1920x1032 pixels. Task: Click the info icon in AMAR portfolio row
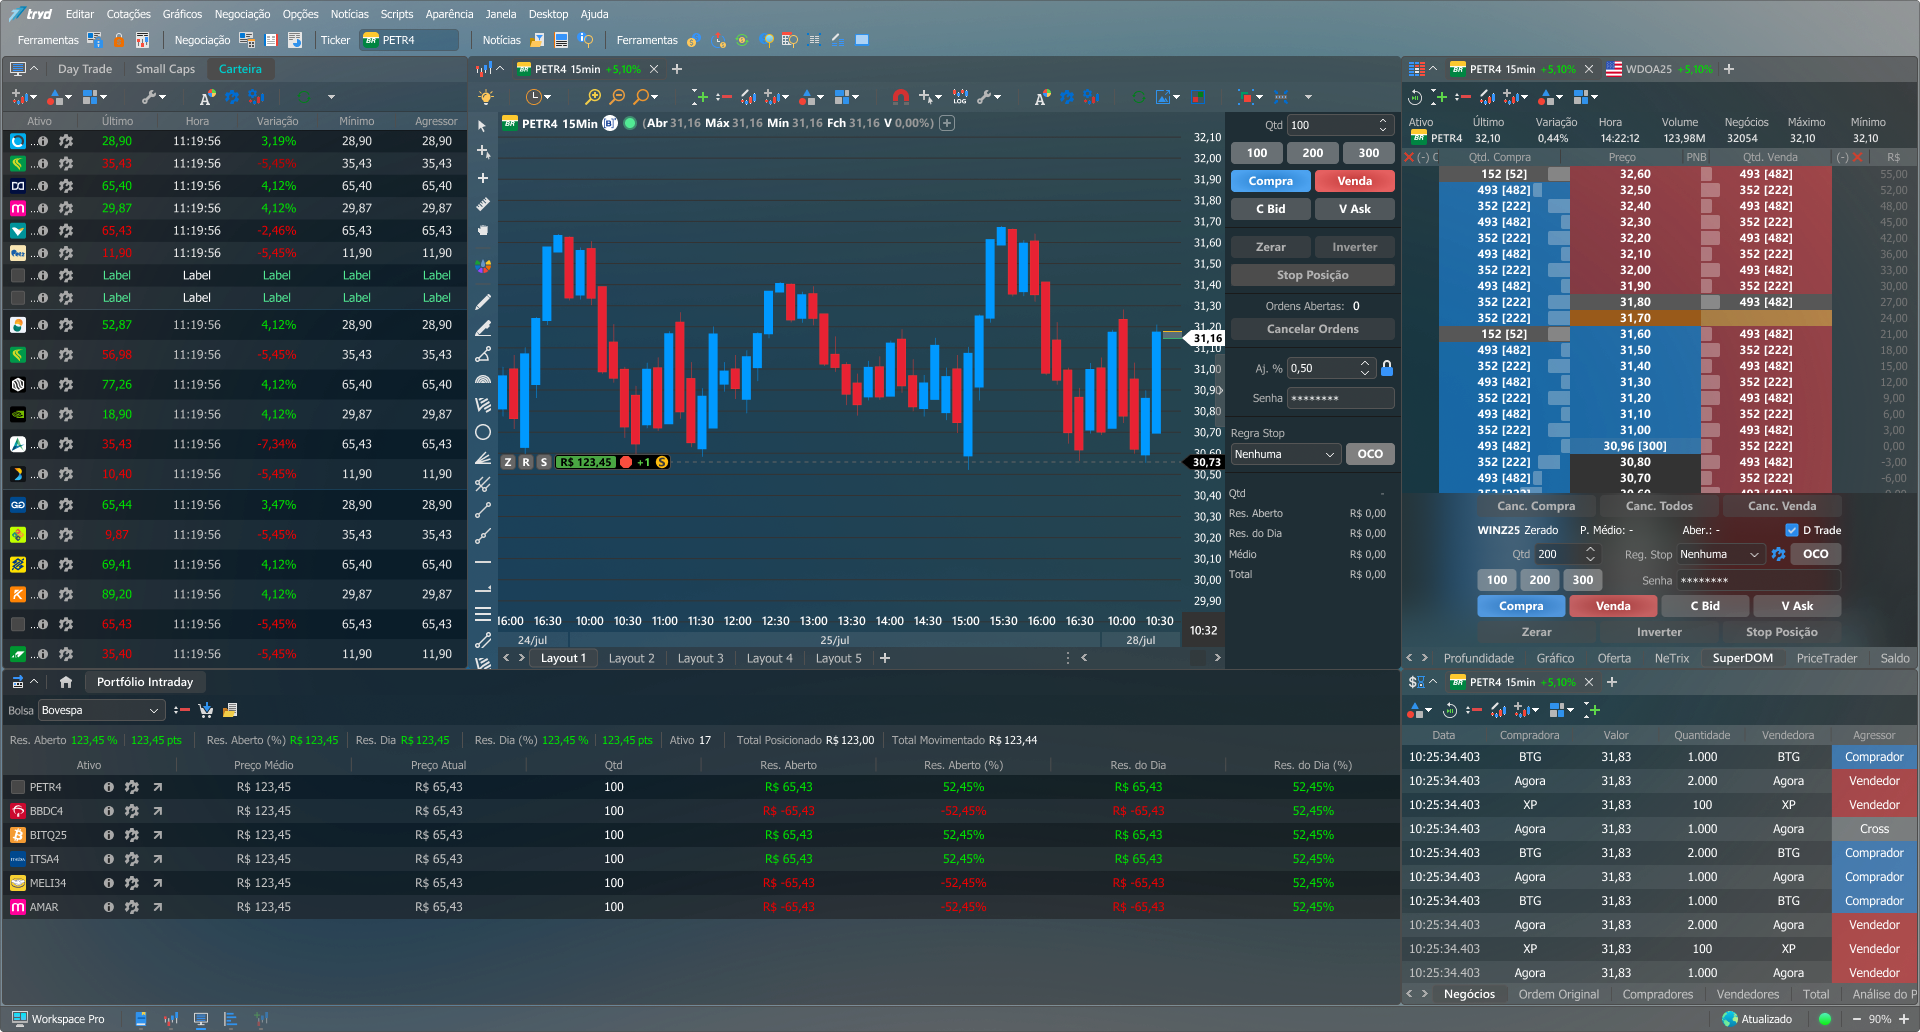coord(108,907)
